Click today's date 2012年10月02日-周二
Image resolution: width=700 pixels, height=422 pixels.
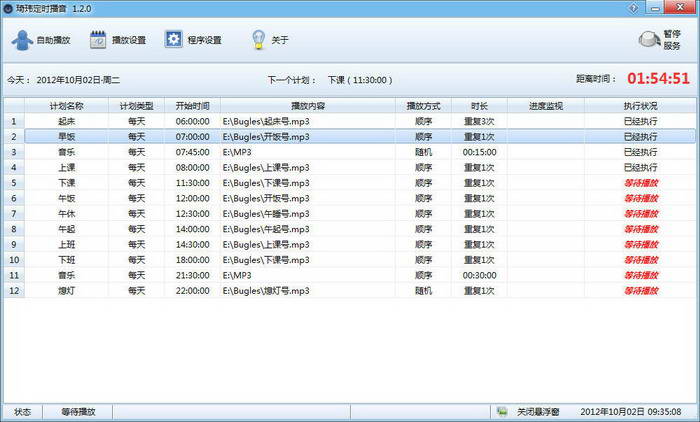pos(78,80)
